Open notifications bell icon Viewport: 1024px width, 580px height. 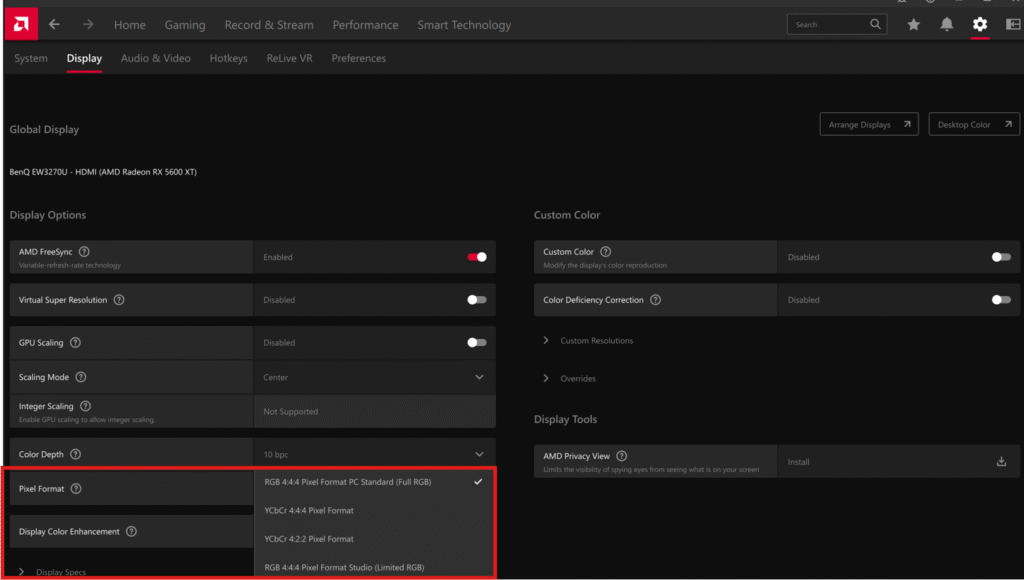point(946,24)
